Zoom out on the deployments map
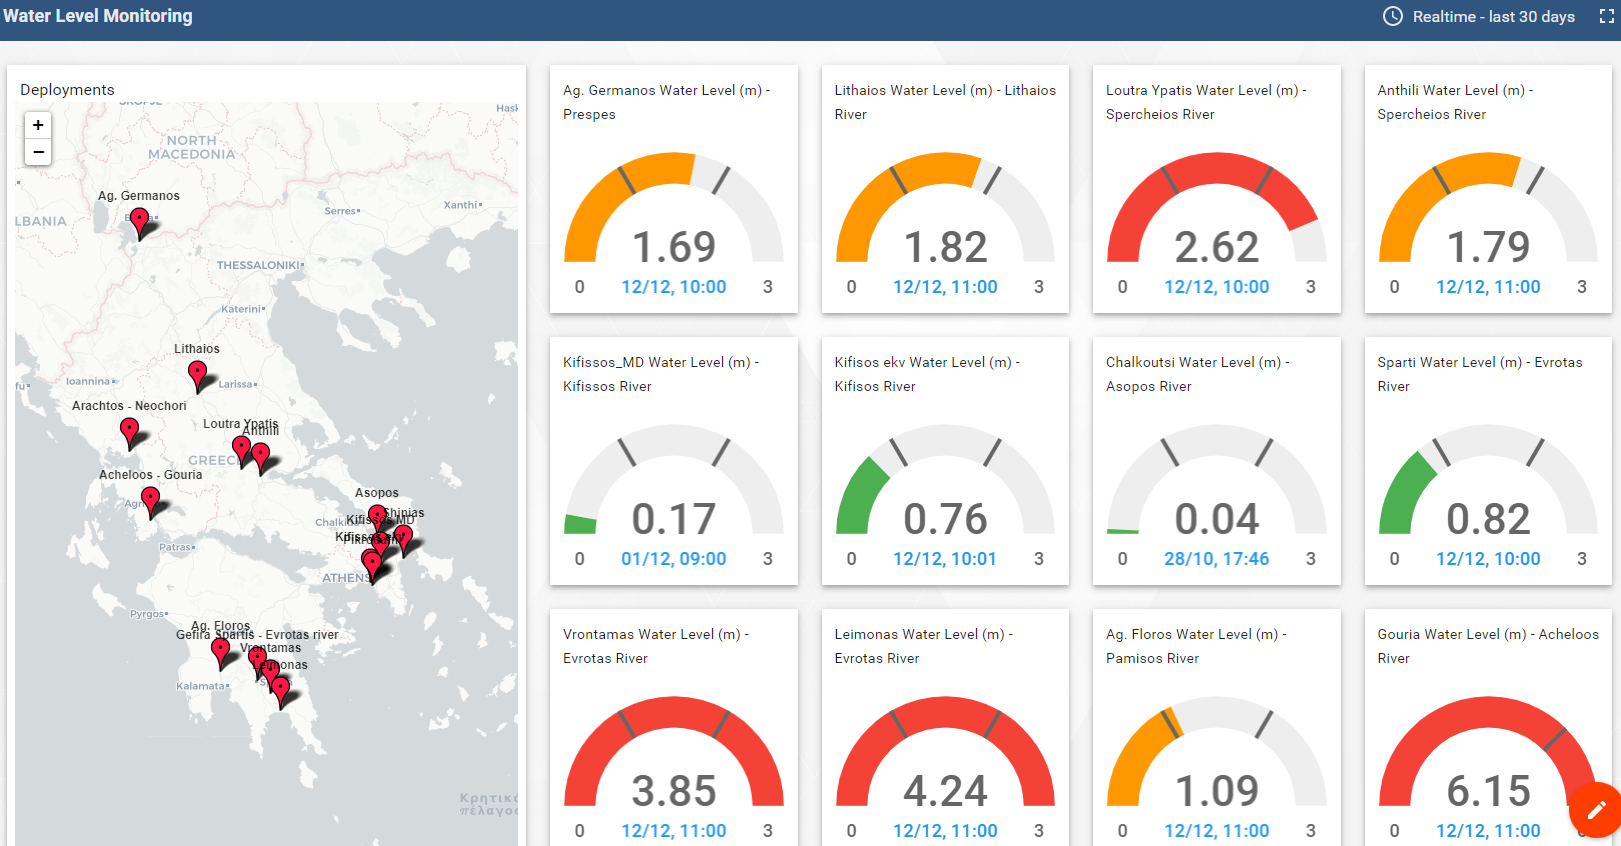1621x846 pixels. tap(38, 152)
